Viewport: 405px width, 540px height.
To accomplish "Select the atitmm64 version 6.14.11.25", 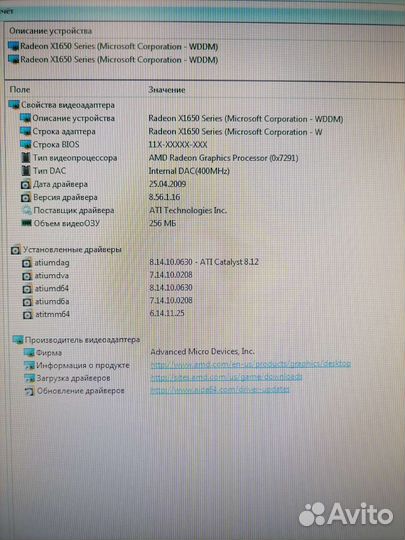I will 167,313.
